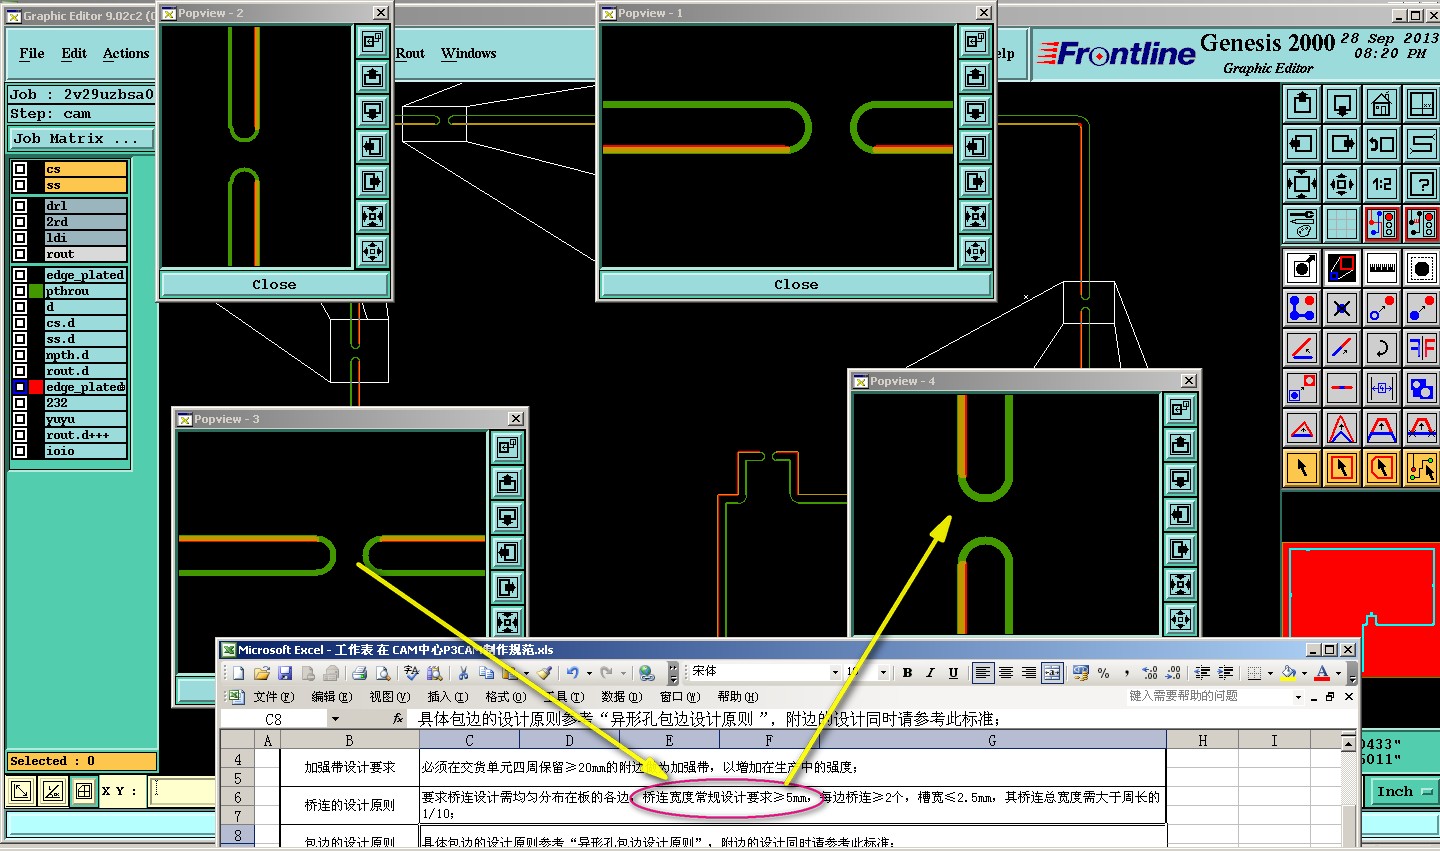Click the Home view icon in Genesis toolbar
Image resolution: width=1440 pixels, height=851 pixels.
click(1381, 104)
